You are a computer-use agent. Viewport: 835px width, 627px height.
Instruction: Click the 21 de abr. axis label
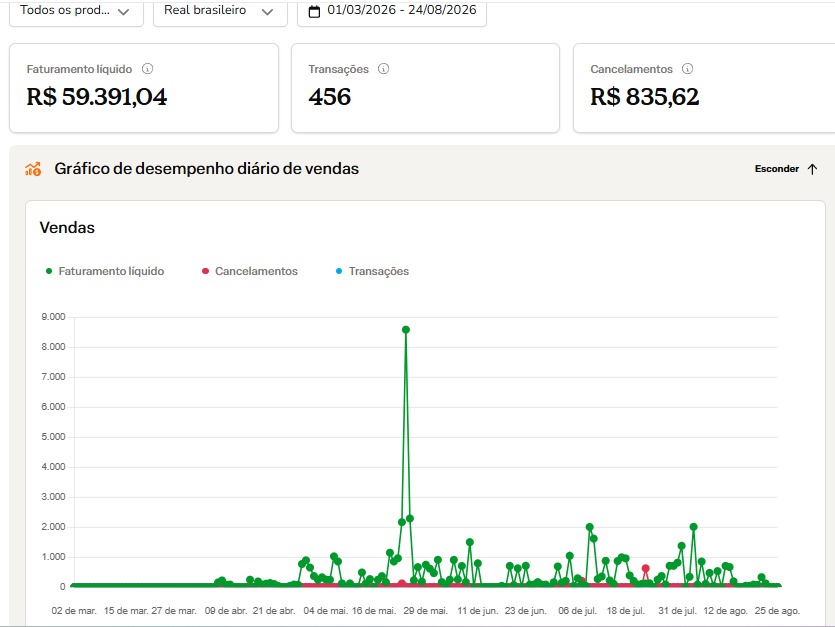coord(274,610)
